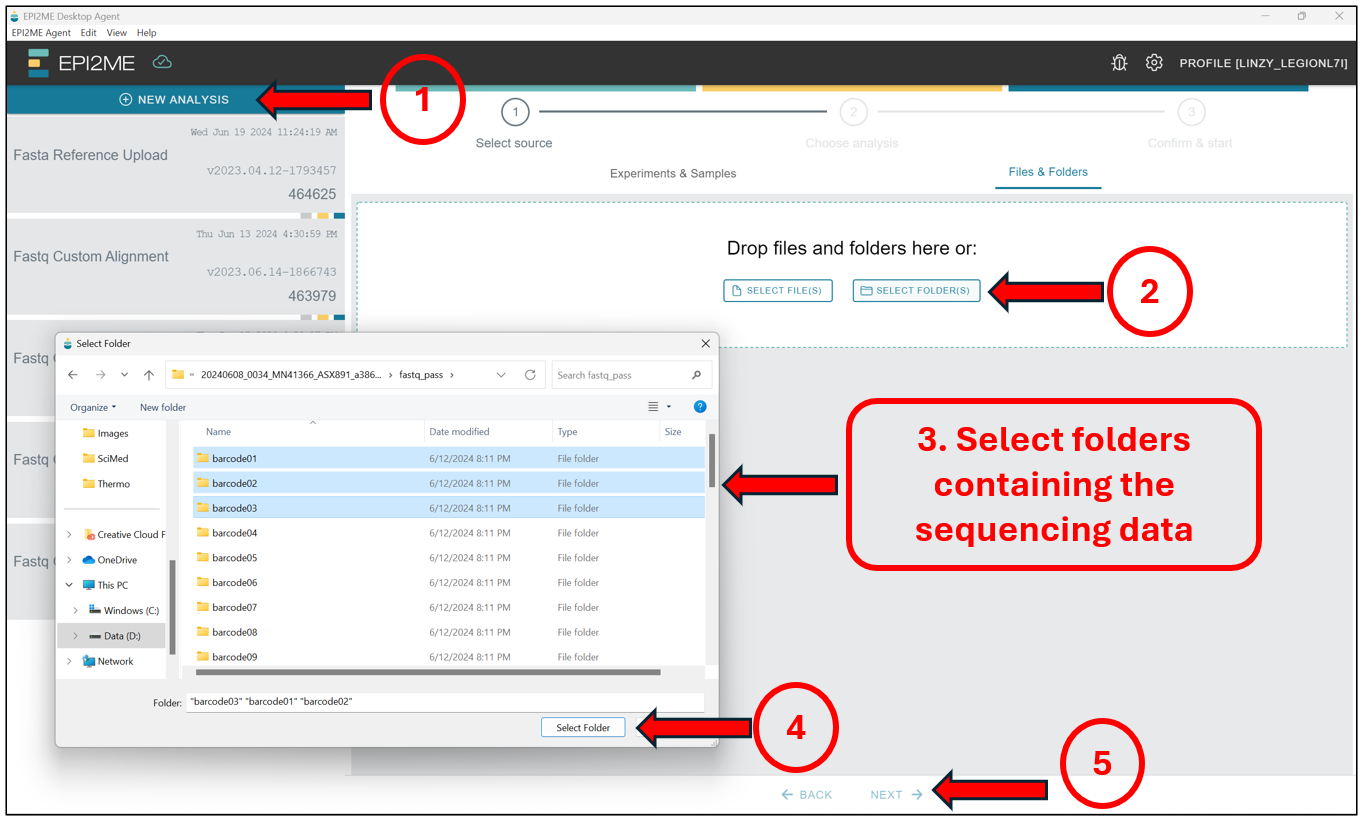
Task: Open the bug report icon in header
Action: pyautogui.click(x=1119, y=62)
